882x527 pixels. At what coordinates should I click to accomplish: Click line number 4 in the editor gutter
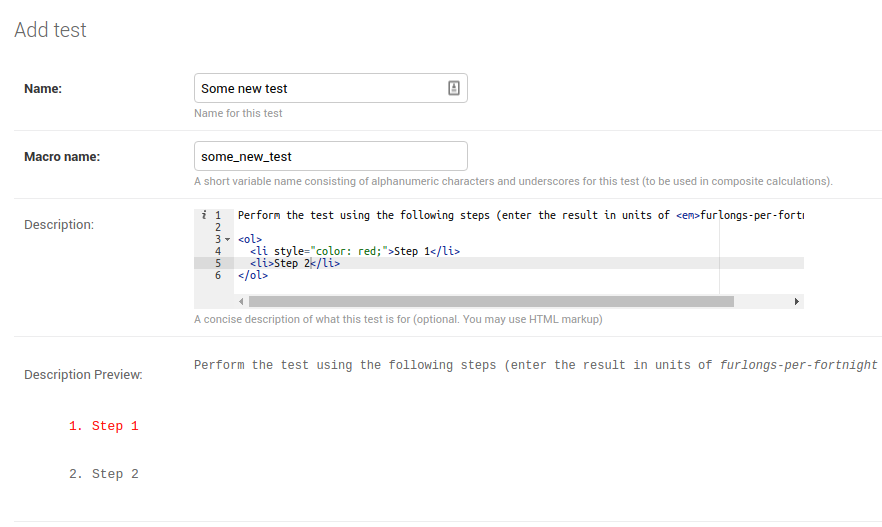[x=218, y=251]
